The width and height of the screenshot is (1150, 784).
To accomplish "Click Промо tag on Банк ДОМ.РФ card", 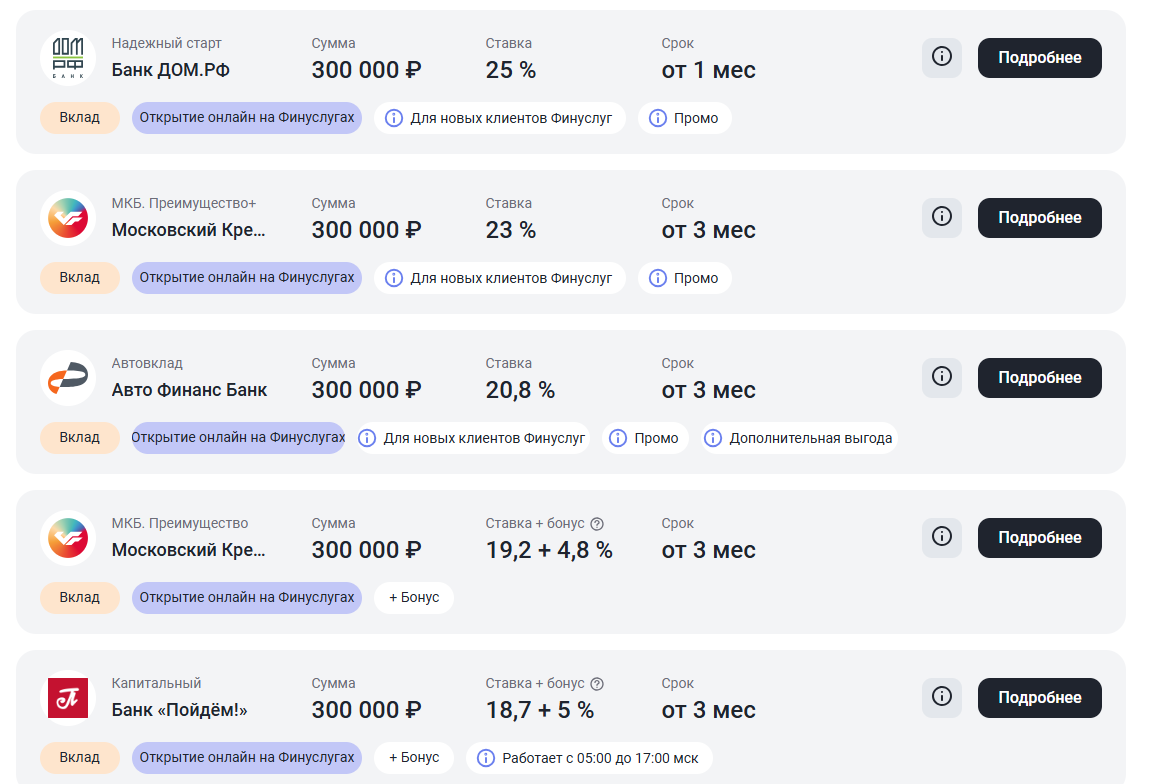I will (x=685, y=118).
